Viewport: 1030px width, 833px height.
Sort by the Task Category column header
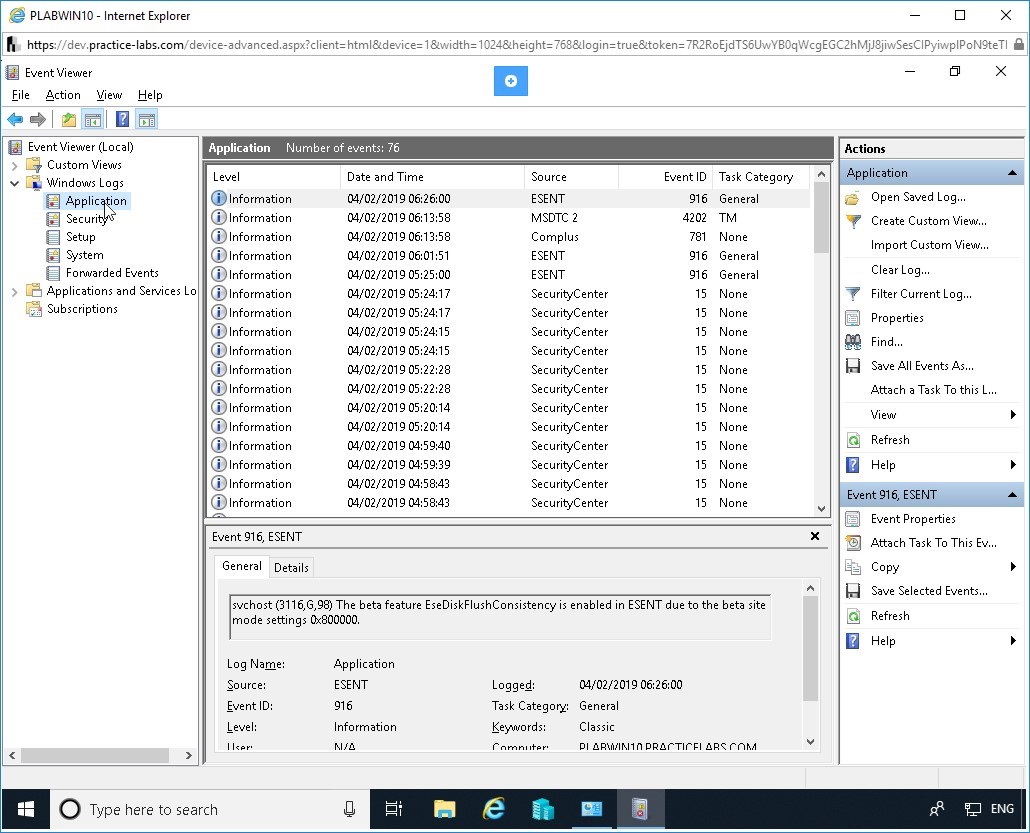tap(761, 177)
